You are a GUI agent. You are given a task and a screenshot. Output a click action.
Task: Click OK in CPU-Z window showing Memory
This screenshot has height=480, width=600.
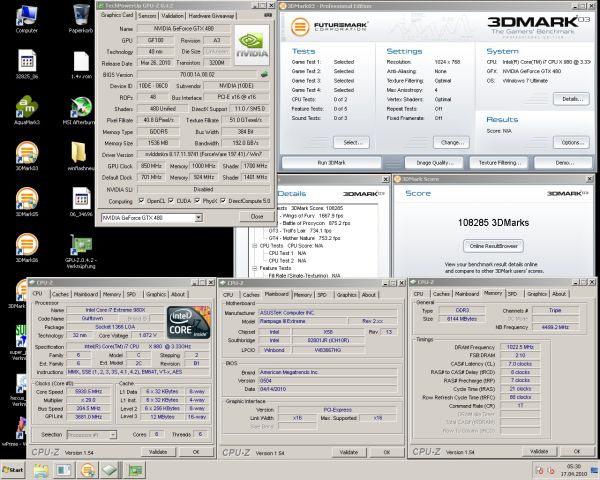[577, 451]
